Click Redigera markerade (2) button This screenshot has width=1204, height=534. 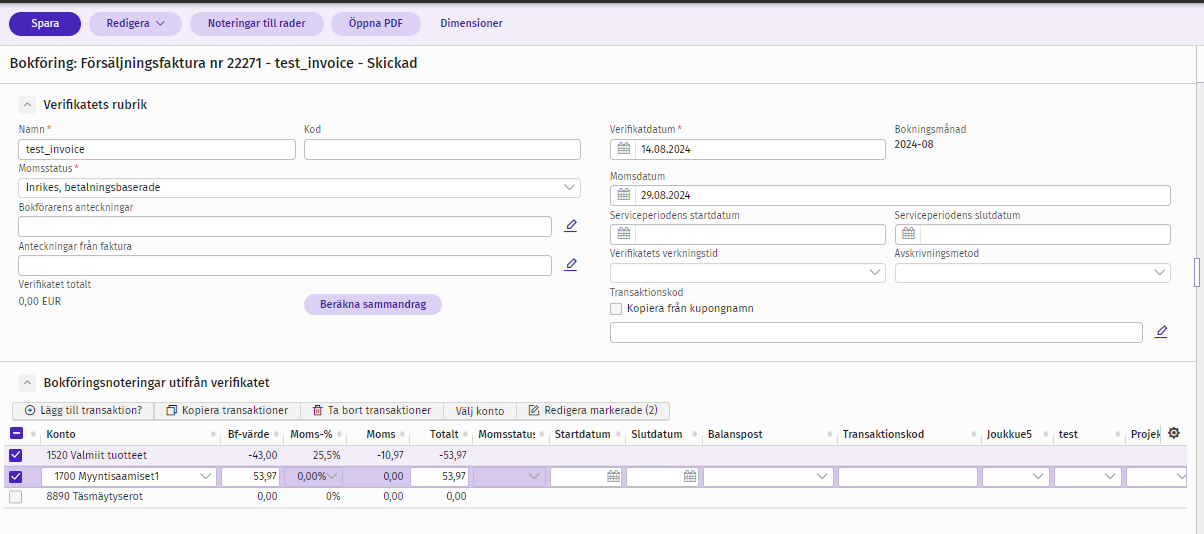(x=592, y=410)
